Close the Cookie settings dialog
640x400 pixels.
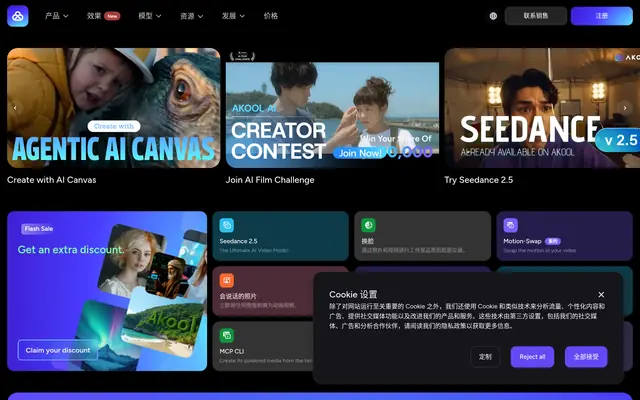601,295
